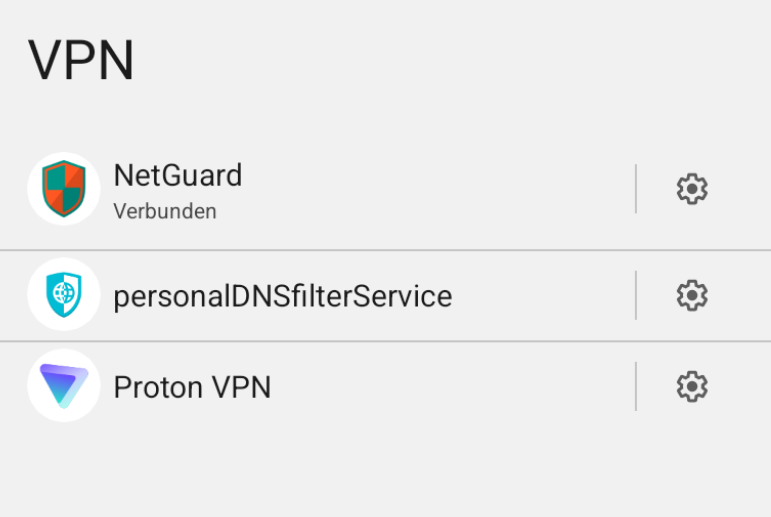This screenshot has width=771, height=517.
Task: Click the divider beside Proton VPN's gear
Action: tap(636, 386)
